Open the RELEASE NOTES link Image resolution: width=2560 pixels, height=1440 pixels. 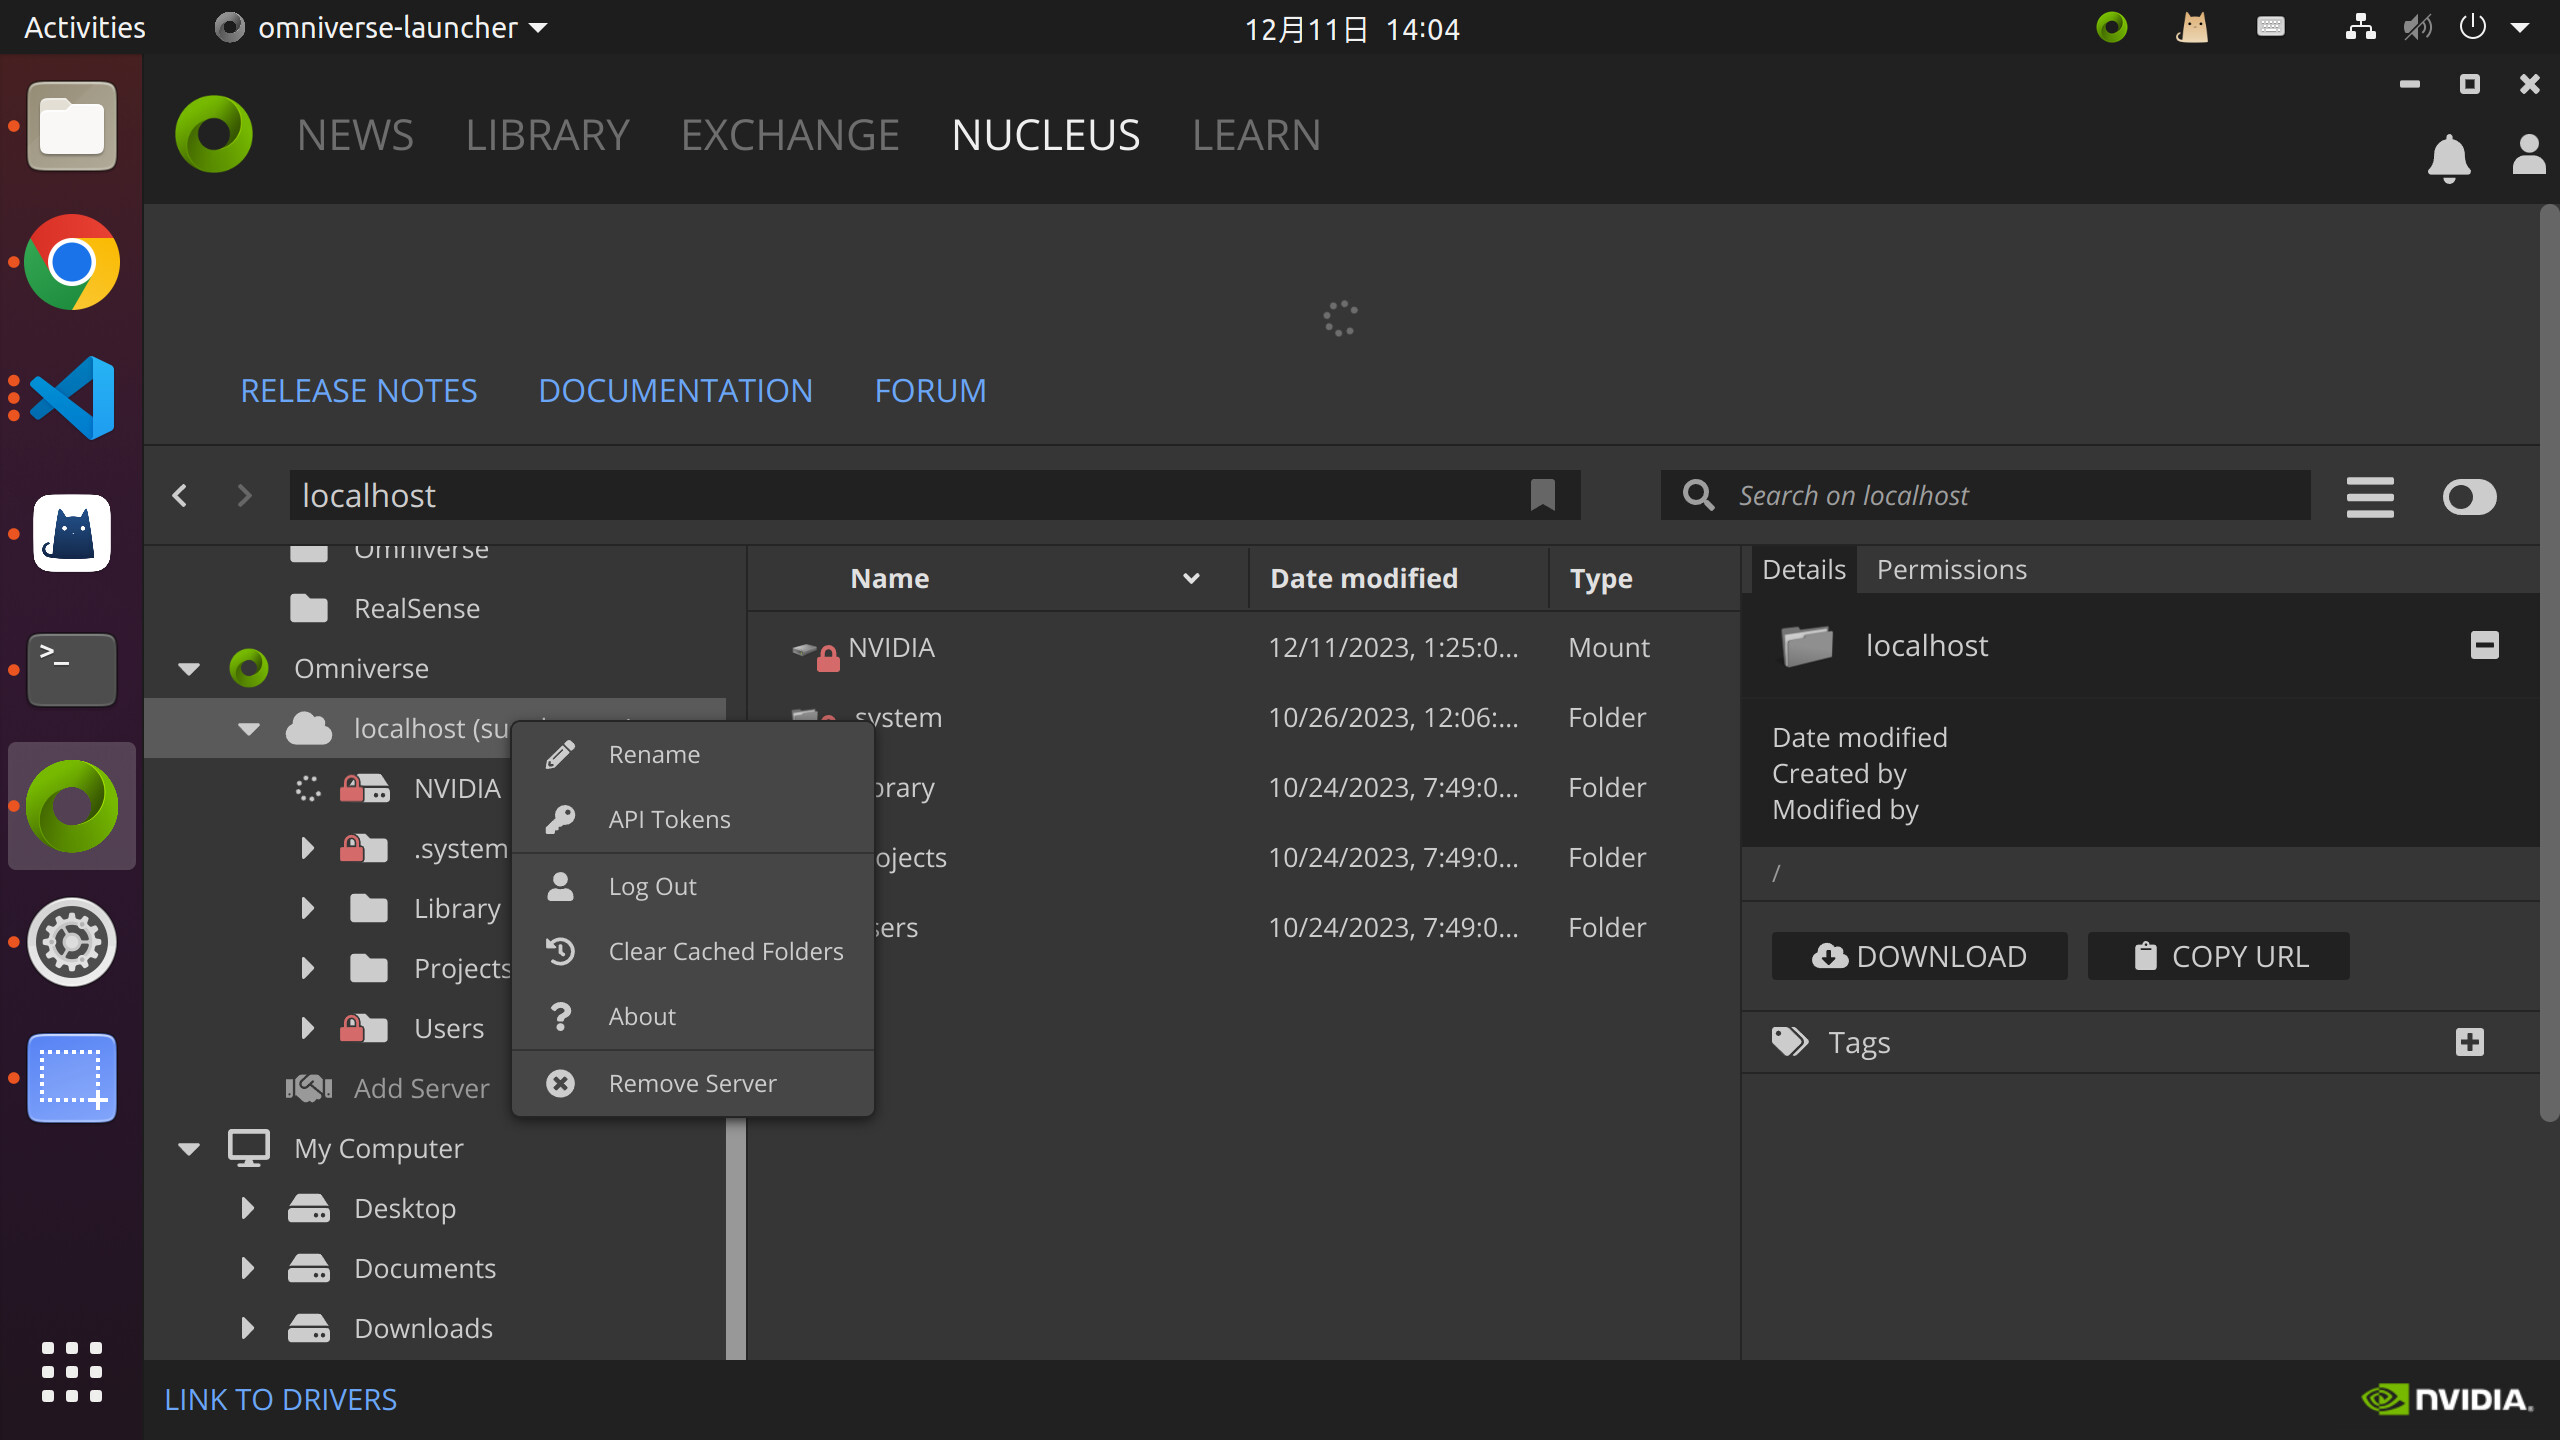click(358, 390)
